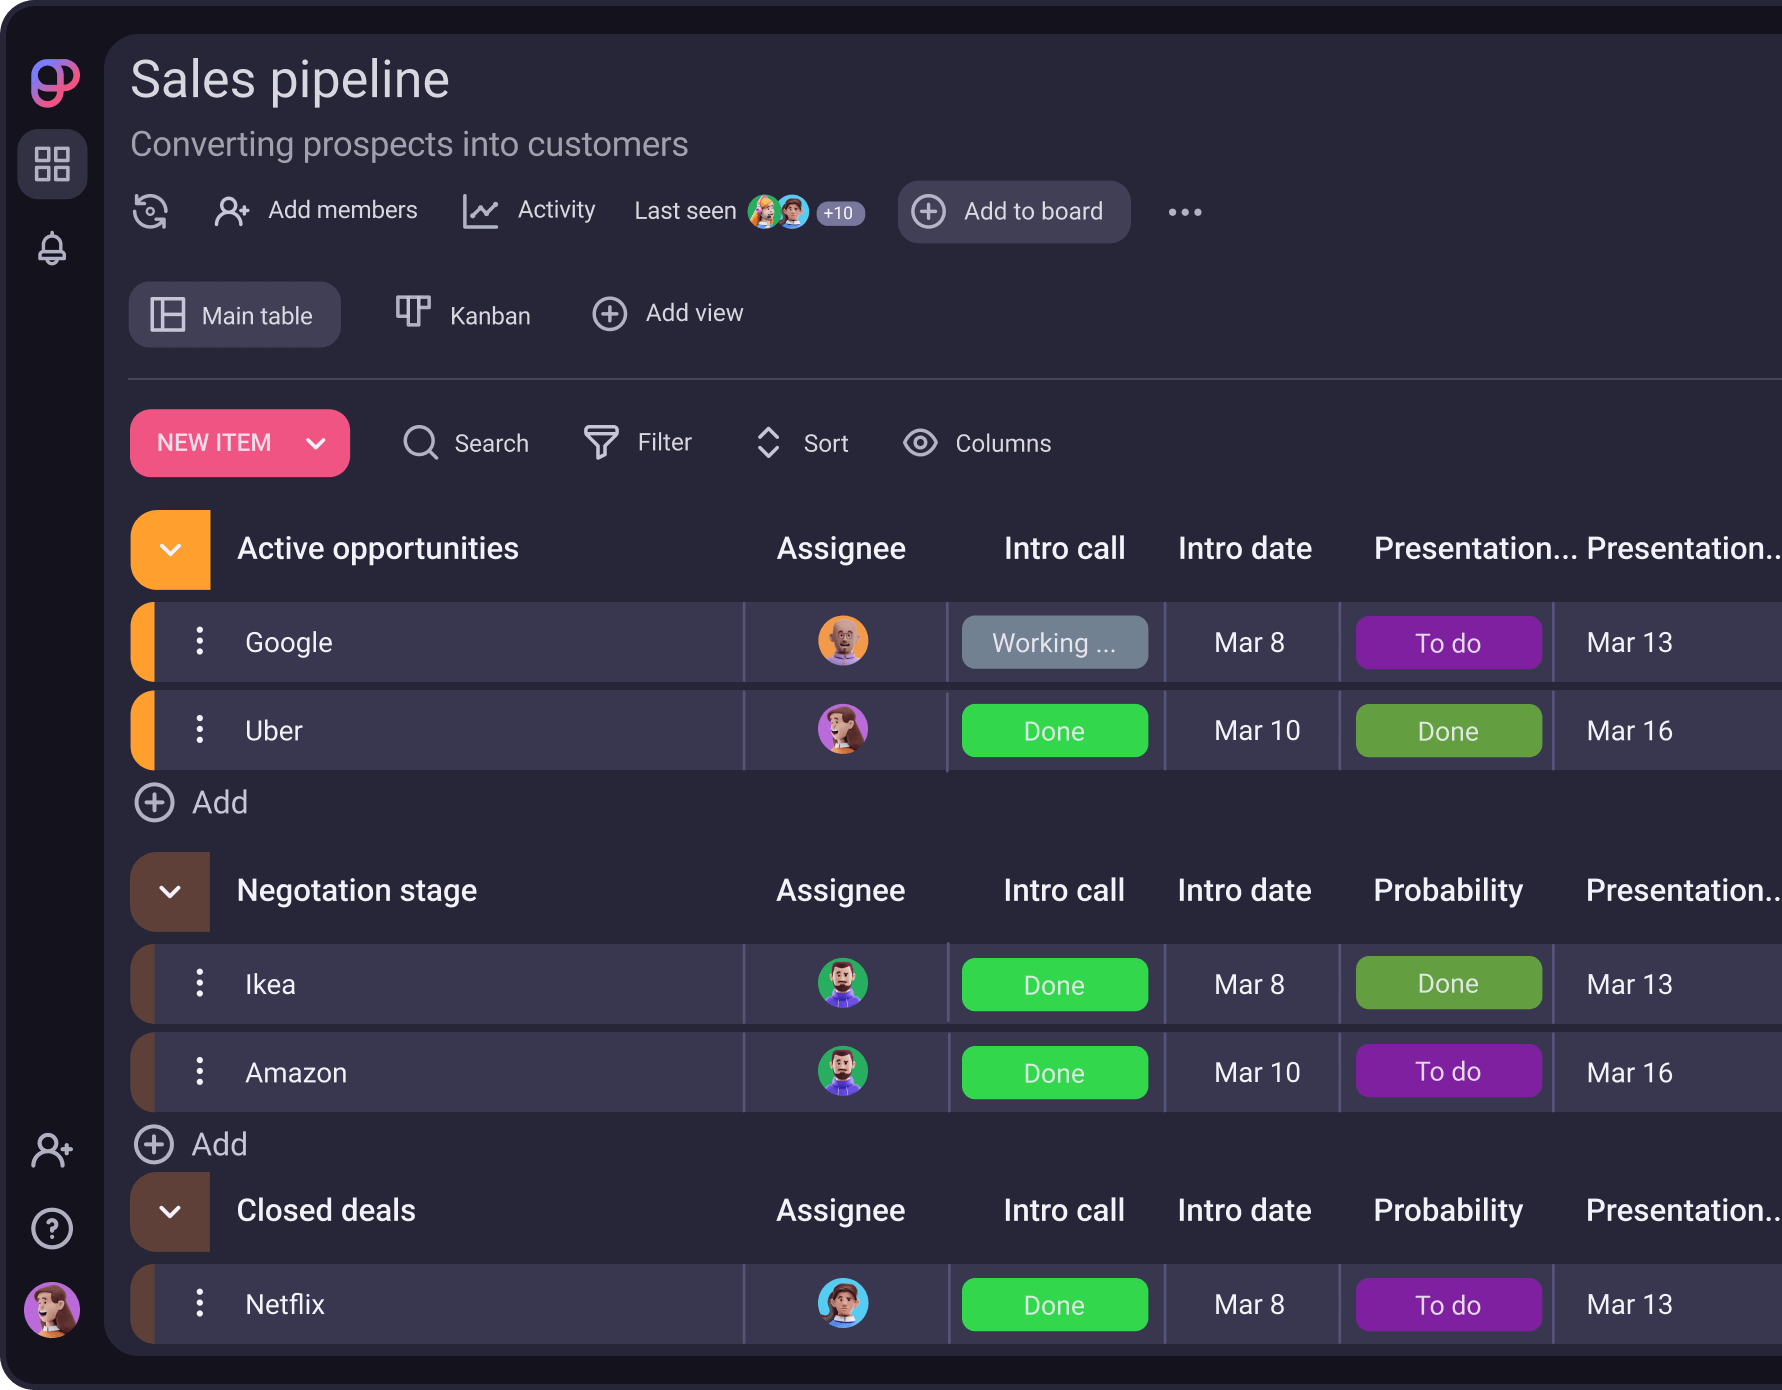This screenshot has width=1782, height=1390.
Task: Open the row menu next to Netflix
Action: [x=199, y=1304]
